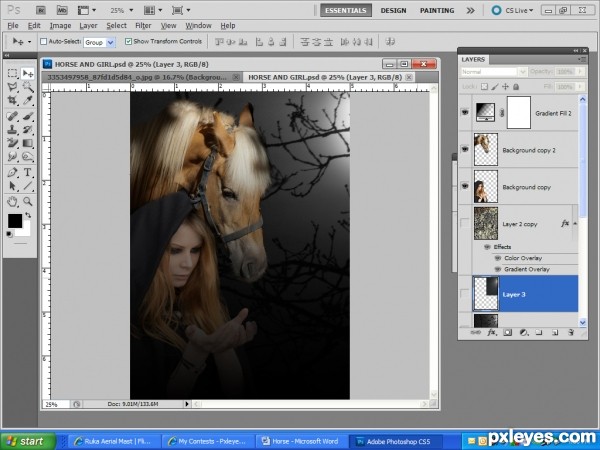Image resolution: width=600 pixels, height=450 pixels.
Task: Select the Healing Brush tool
Action: [x=13, y=116]
